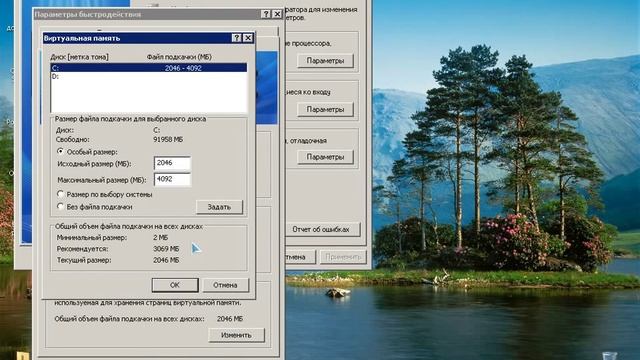This screenshot has height=360, width=640.
Task: Click Отмена button in system properties window
Action: 300,257
